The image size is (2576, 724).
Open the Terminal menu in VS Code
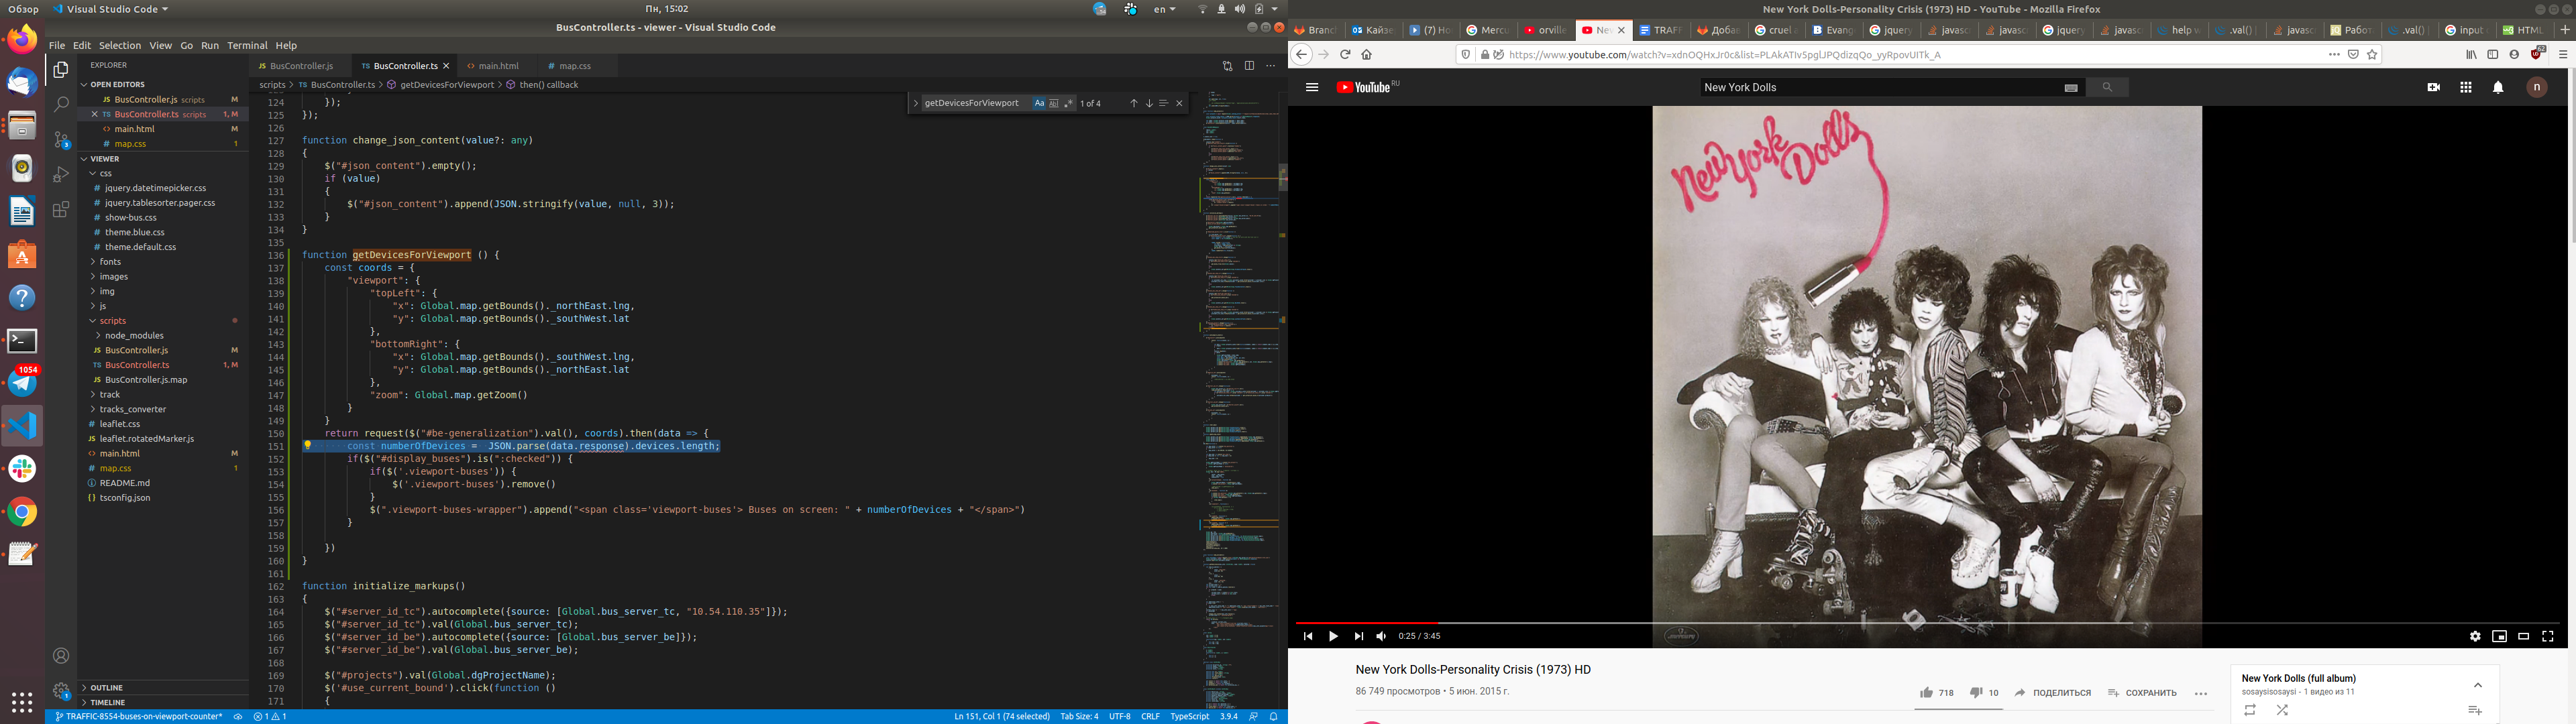[x=247, y=45]
